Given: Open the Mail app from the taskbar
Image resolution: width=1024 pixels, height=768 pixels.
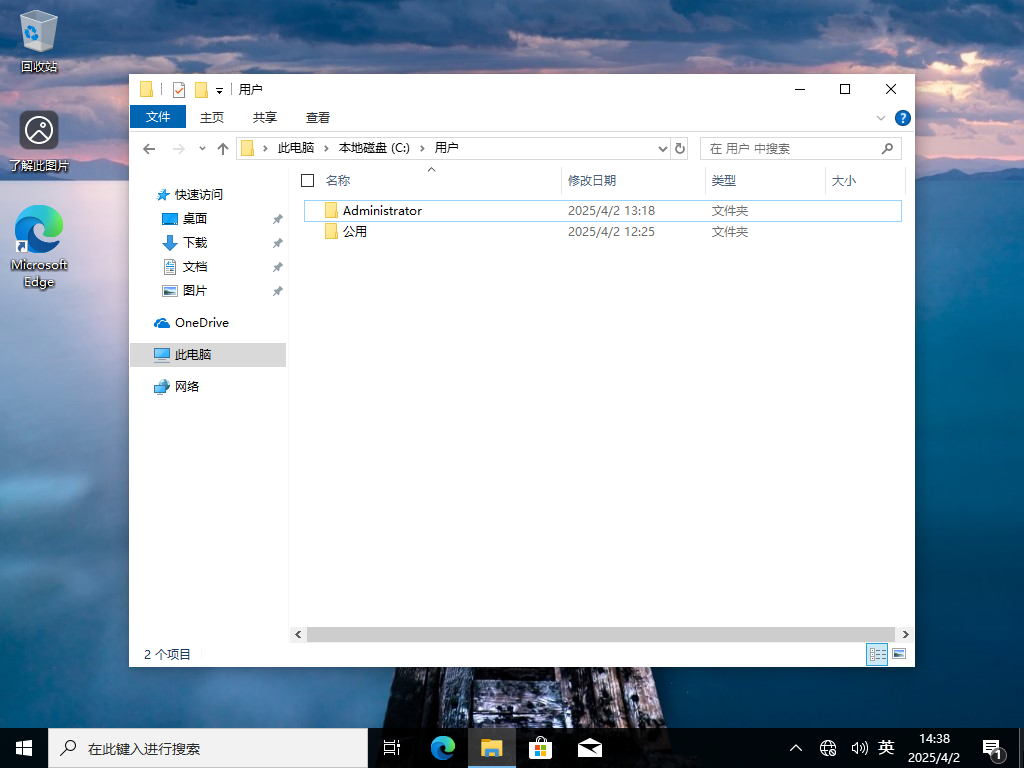Looking at the screenshot, I should pos(590,748).
